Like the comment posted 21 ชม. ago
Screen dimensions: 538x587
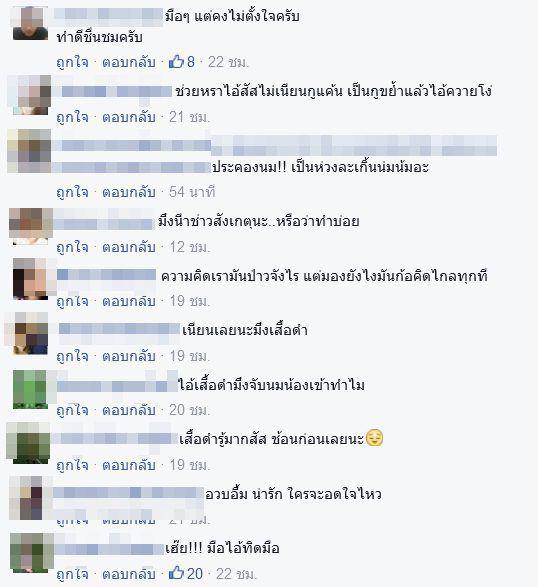coord(72,117)
